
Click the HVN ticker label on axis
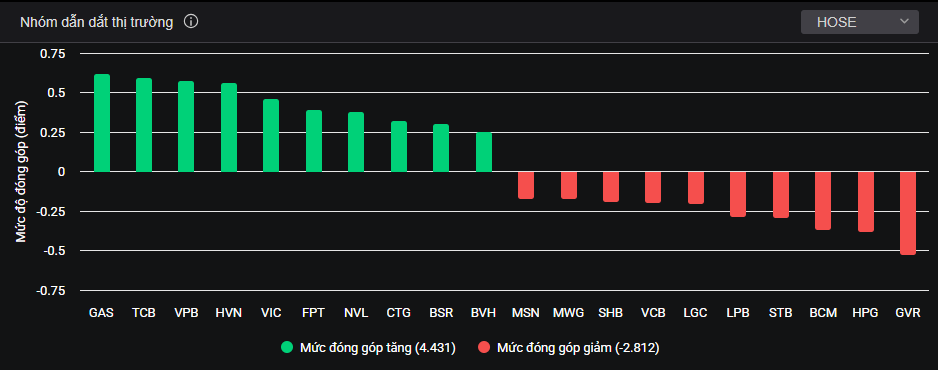click(229, 313)
